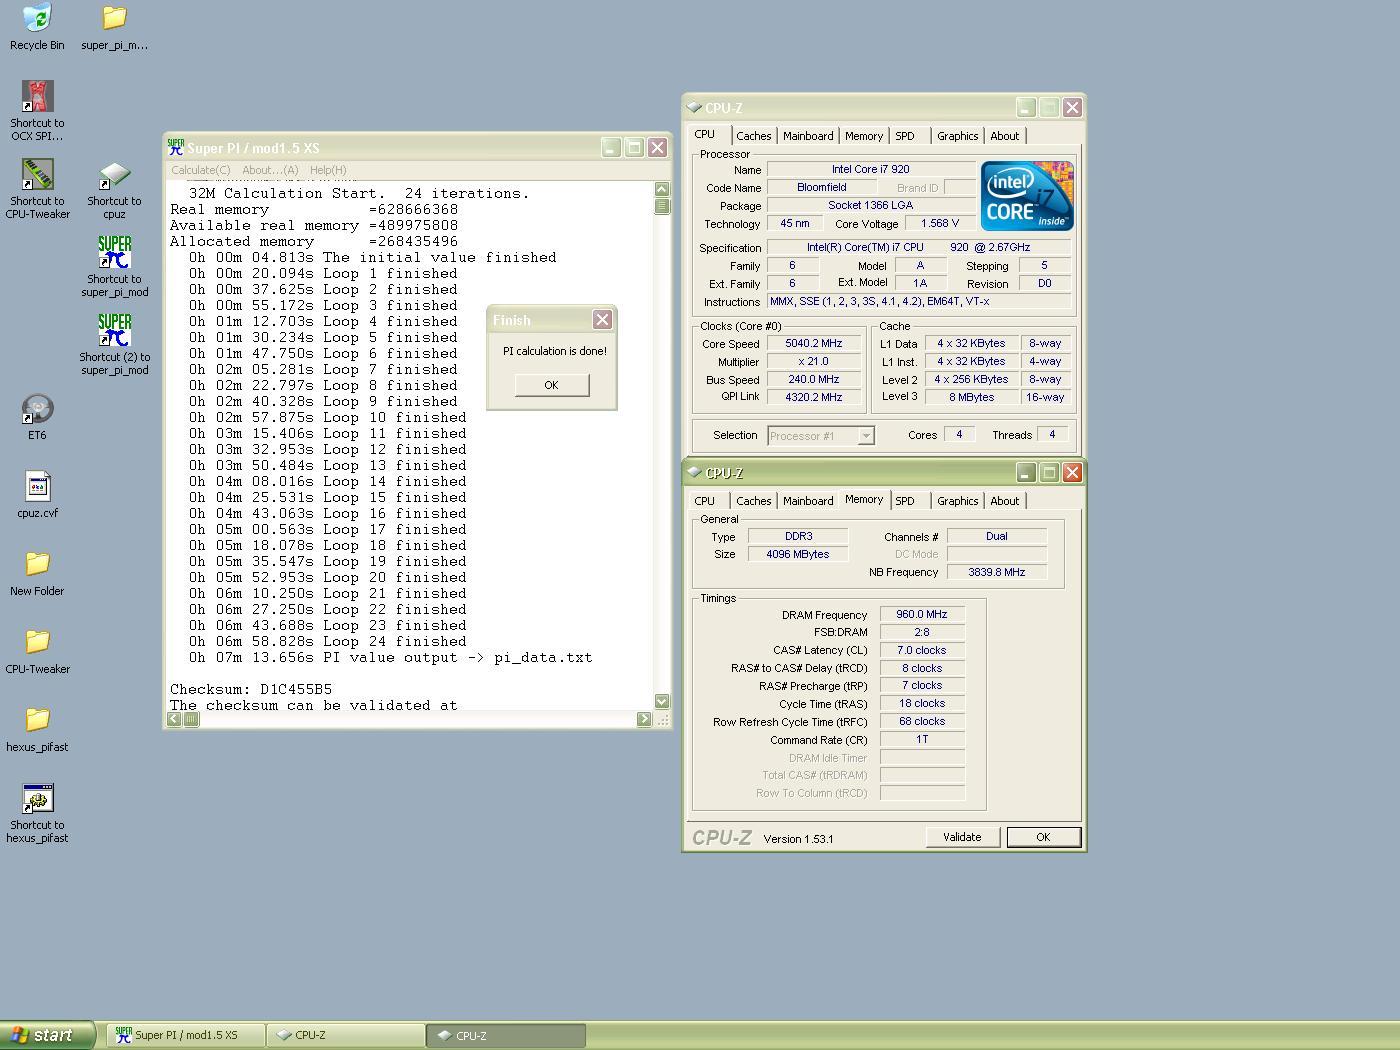This screenshot has width=1400, height=1050.
Task: Click OK in the Finish dialog
Action: [x=551, y=385]
